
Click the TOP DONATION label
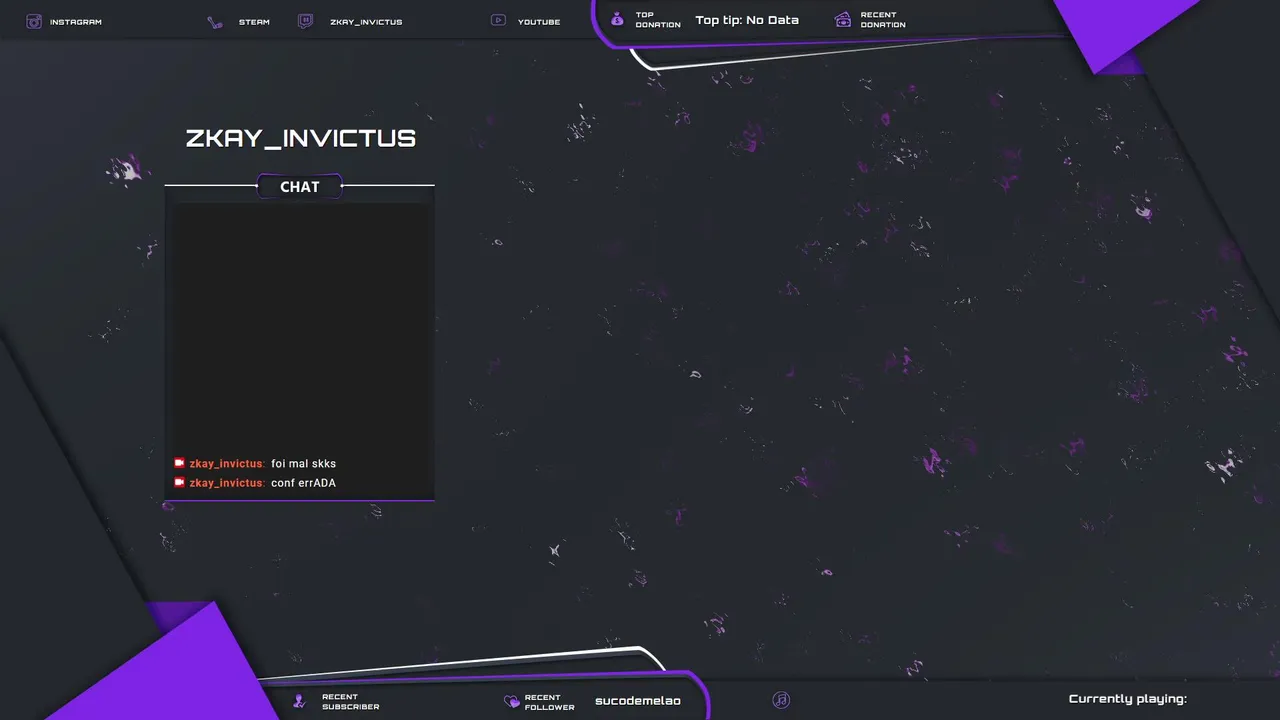658,20
